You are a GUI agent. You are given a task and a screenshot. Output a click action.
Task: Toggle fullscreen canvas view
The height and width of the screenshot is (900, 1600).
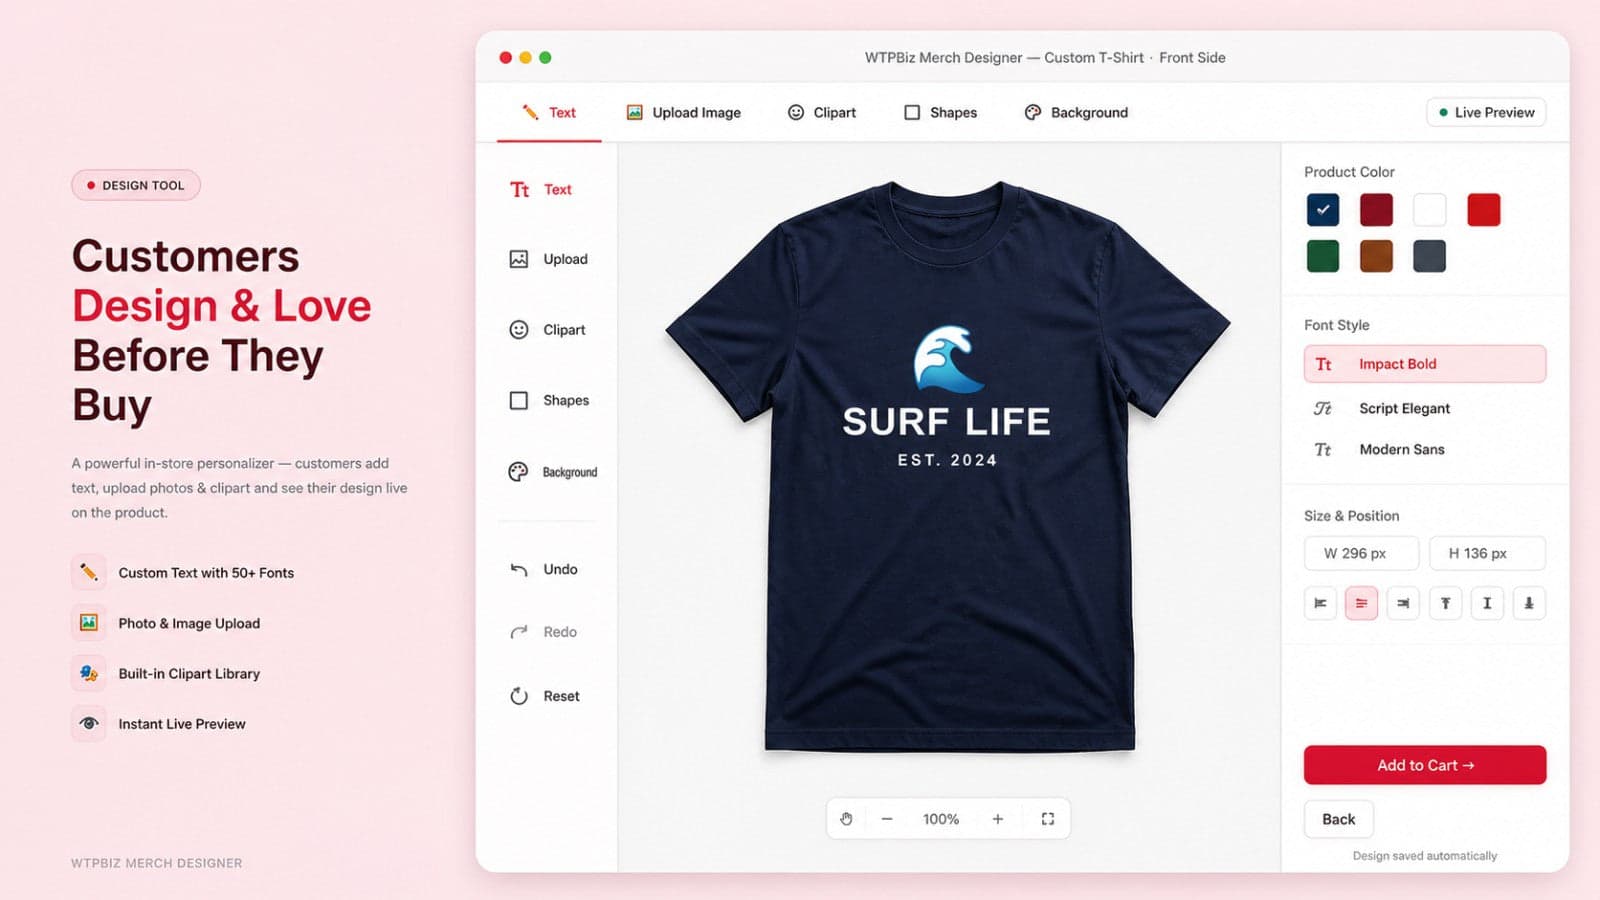pyautogui.click(x=1048, y=819)
